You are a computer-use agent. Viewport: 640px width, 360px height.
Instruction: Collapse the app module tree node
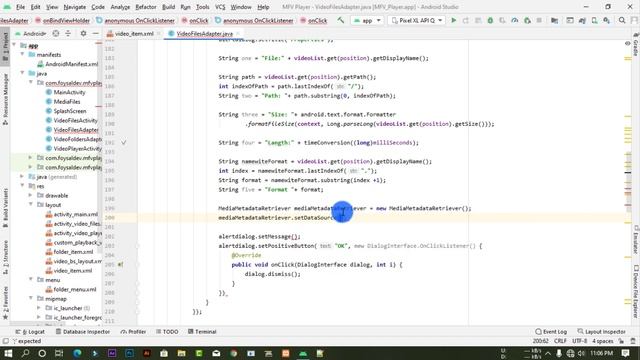click(14, 45)
